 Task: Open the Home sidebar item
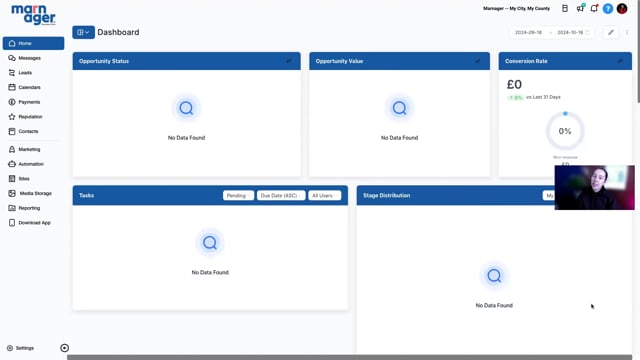pyautogui.click(x=33, y=43)
